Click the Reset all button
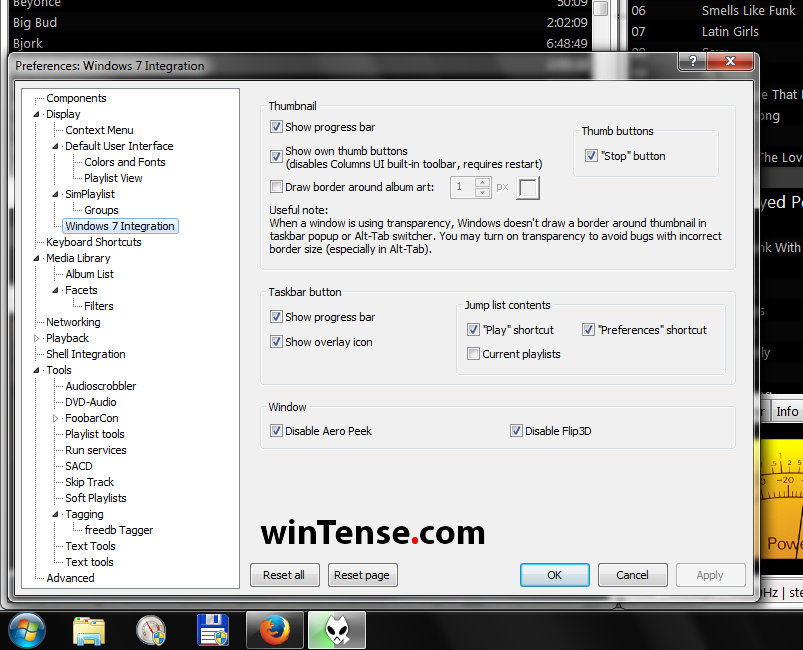The image size is (803, 650). point(284,575)
